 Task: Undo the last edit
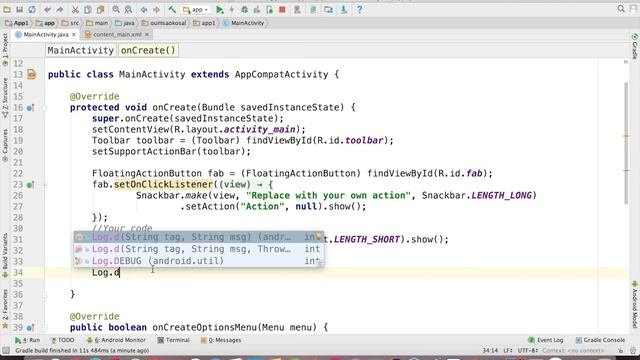tap(47, 9)
